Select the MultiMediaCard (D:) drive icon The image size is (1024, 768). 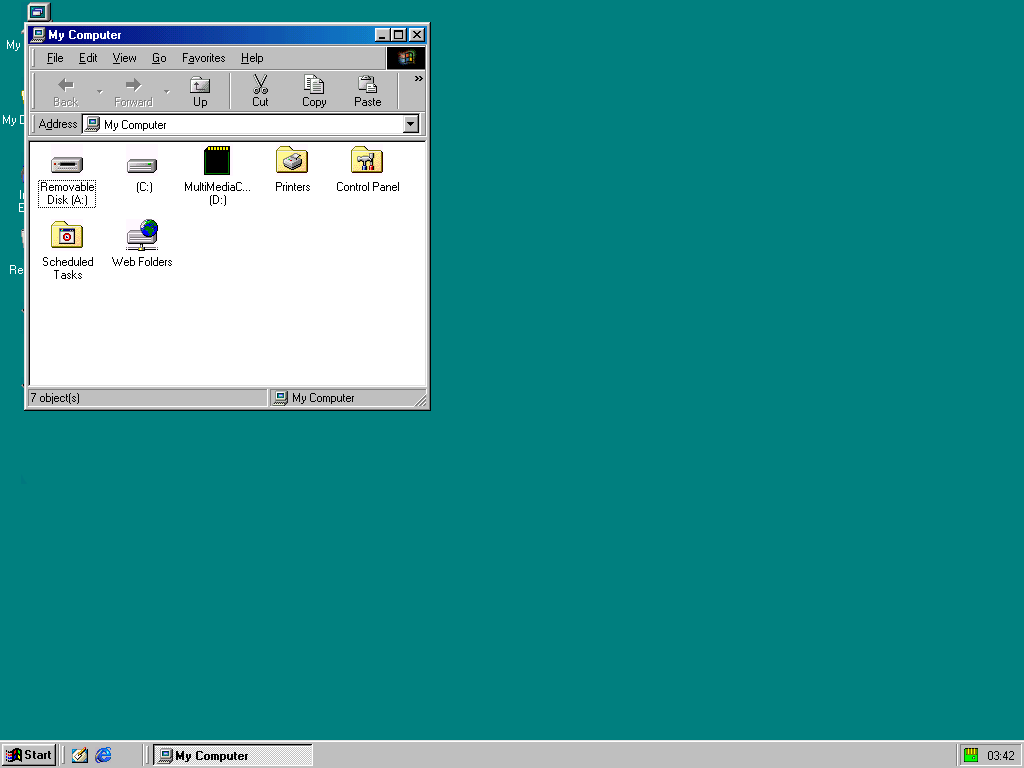(x=217, y=161)
